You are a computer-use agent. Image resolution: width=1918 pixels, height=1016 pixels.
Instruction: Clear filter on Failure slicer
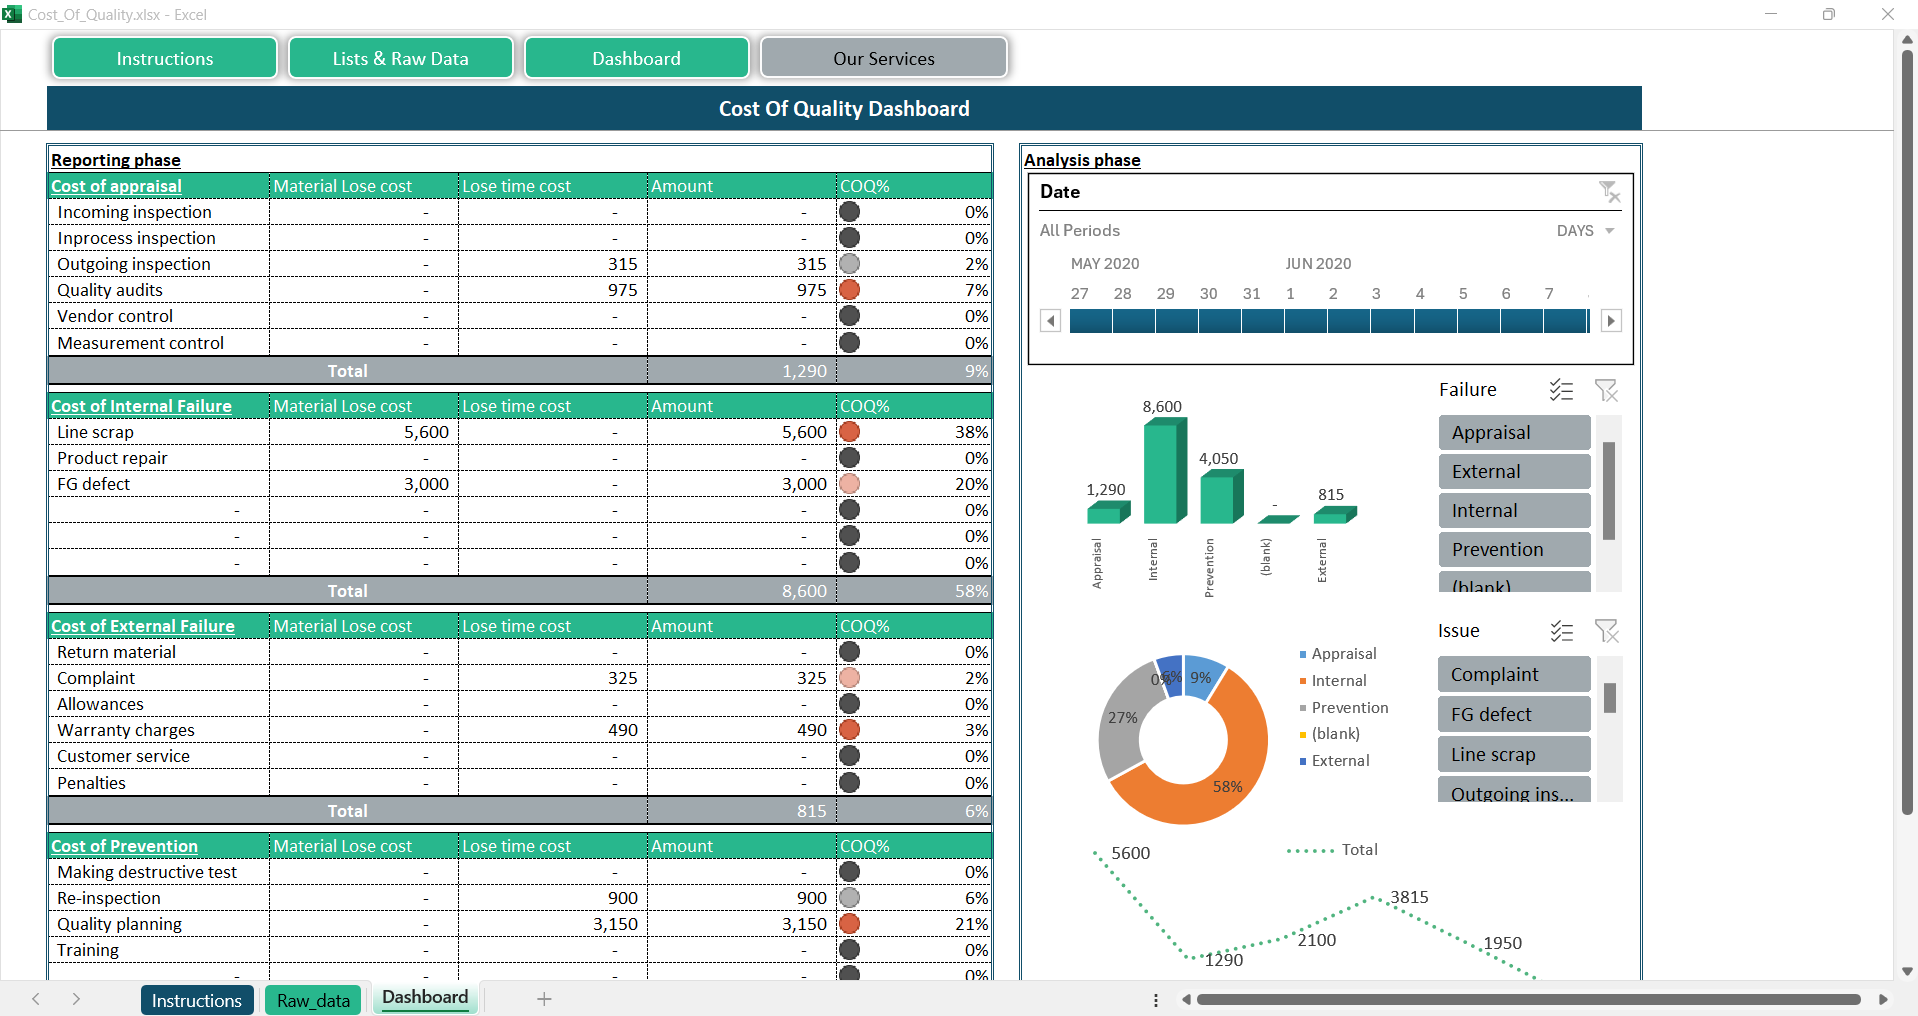[1606, 390]
